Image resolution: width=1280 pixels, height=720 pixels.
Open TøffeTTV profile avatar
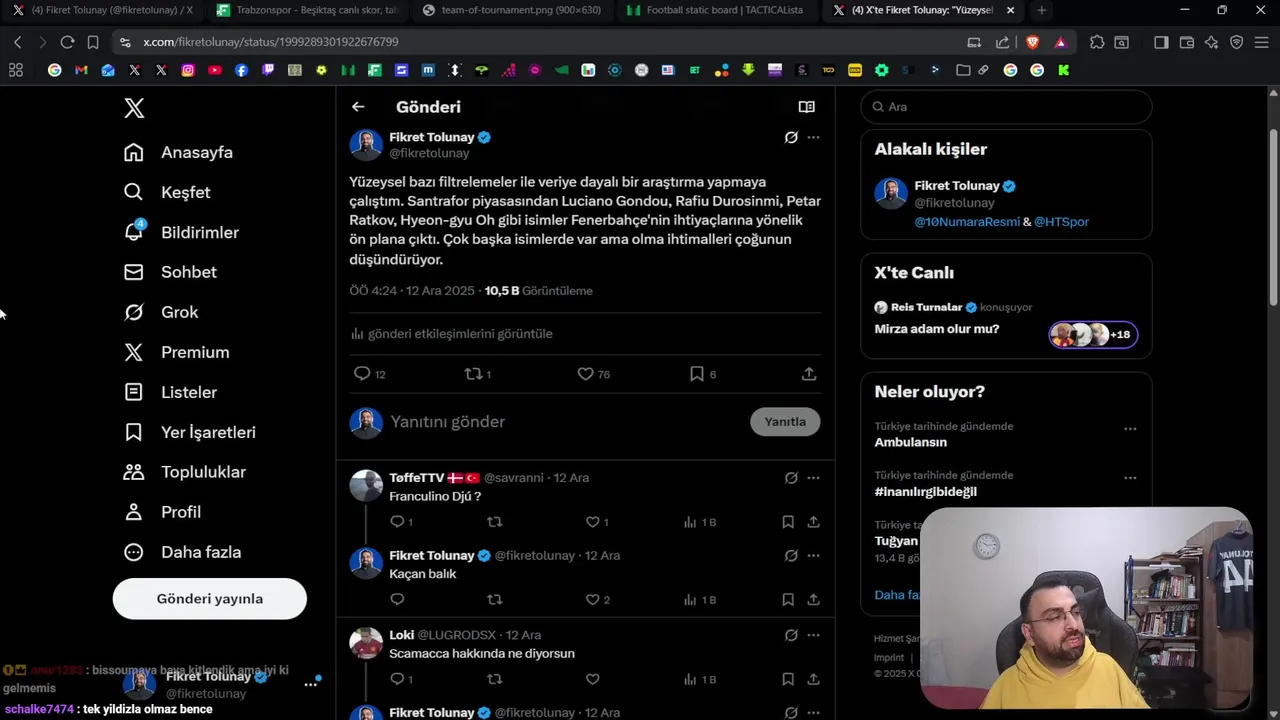tap(366, 486)
